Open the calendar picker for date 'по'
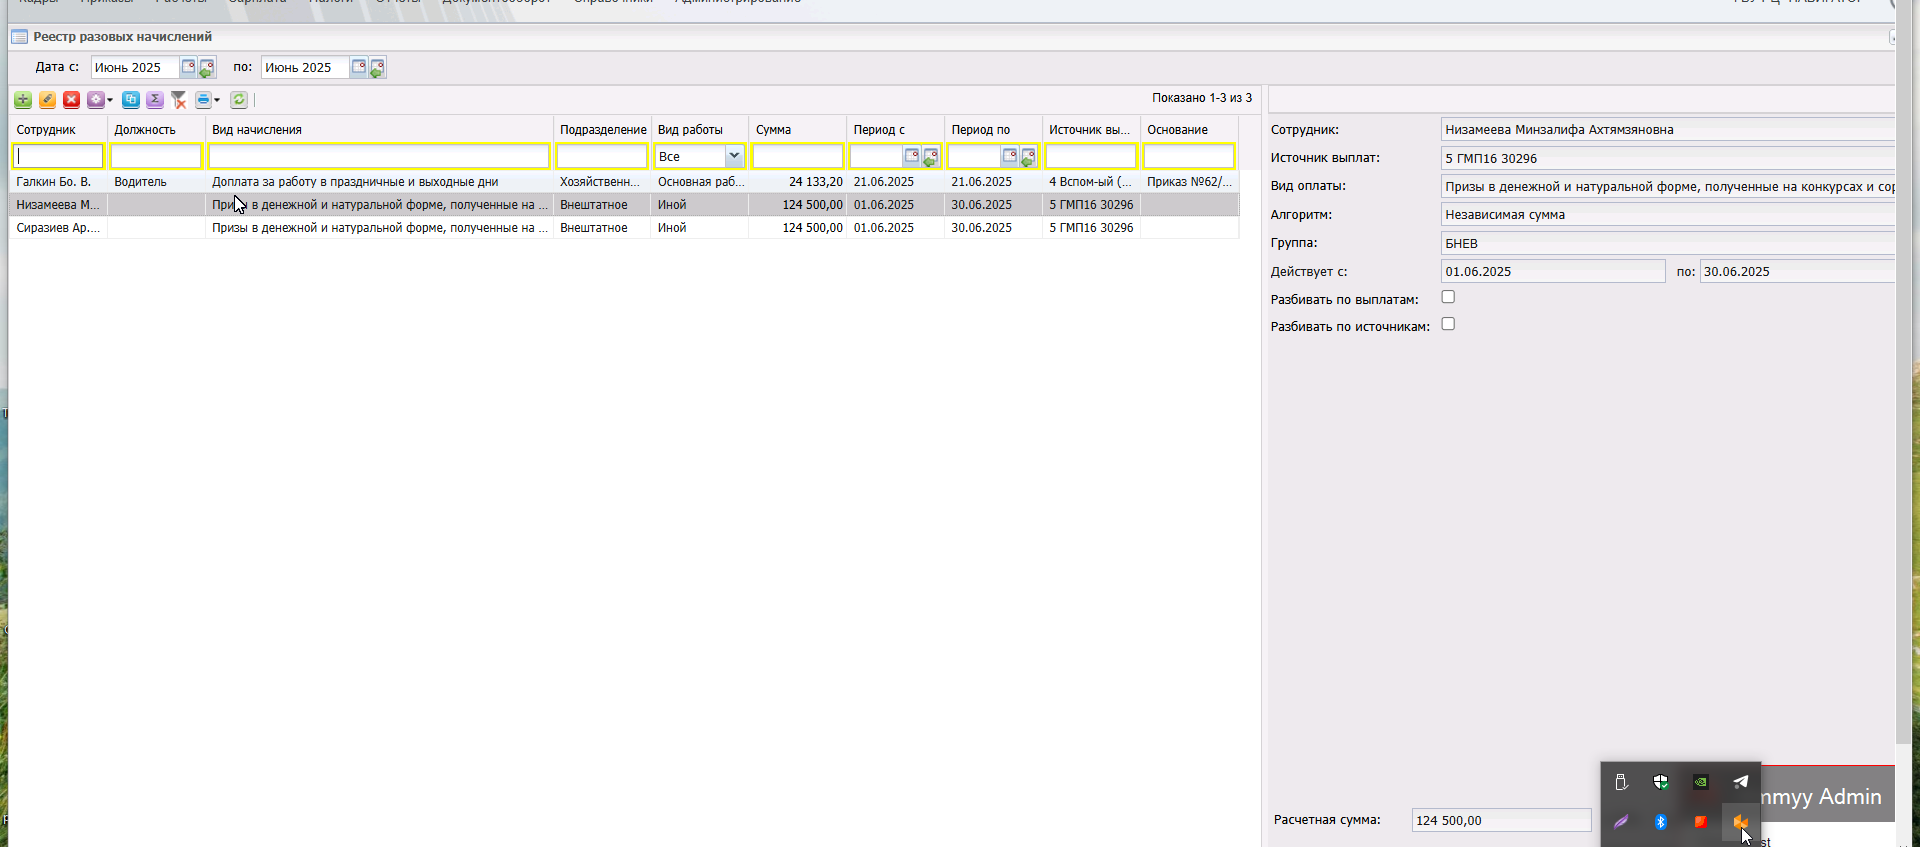 point(358,67)
